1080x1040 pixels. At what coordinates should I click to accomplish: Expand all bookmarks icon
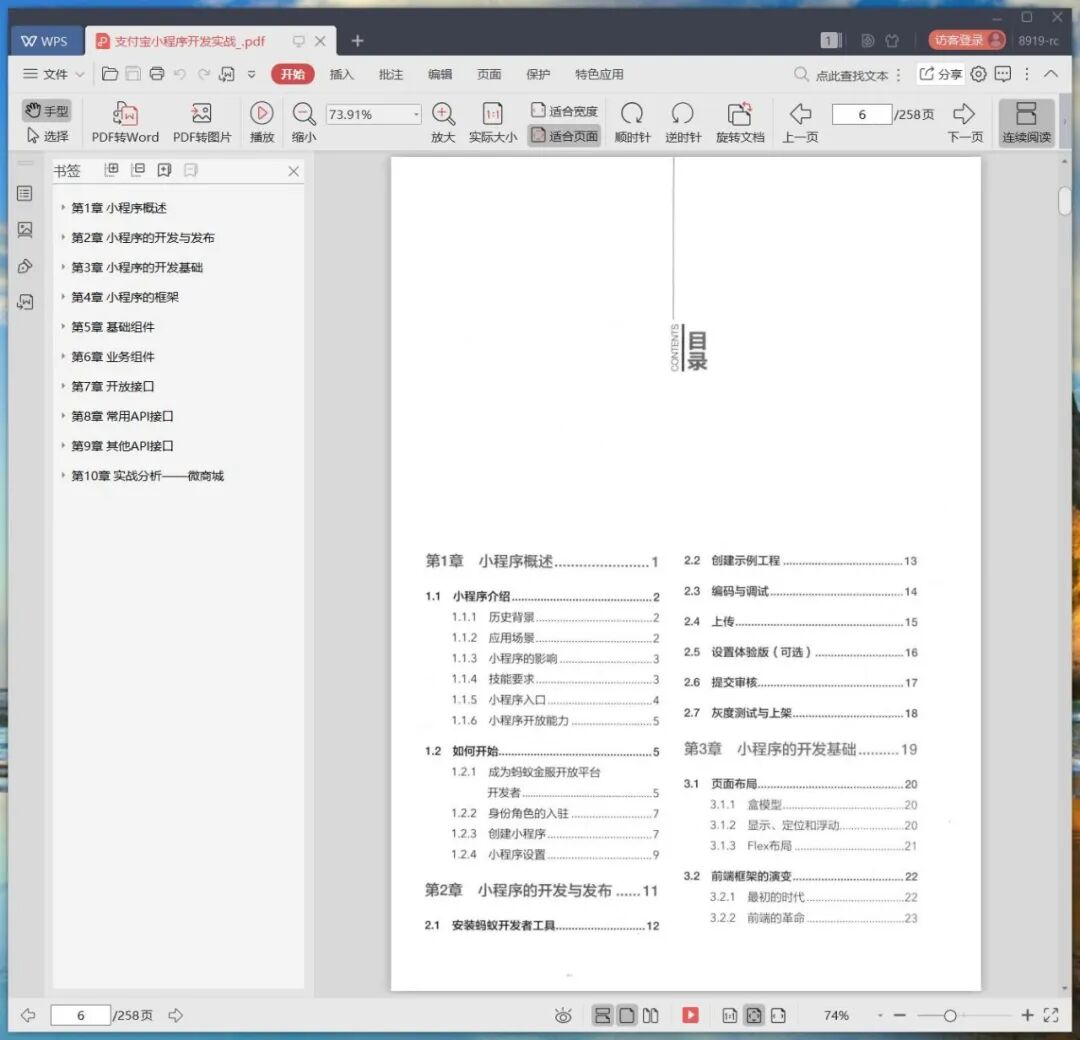pos(111,169)
